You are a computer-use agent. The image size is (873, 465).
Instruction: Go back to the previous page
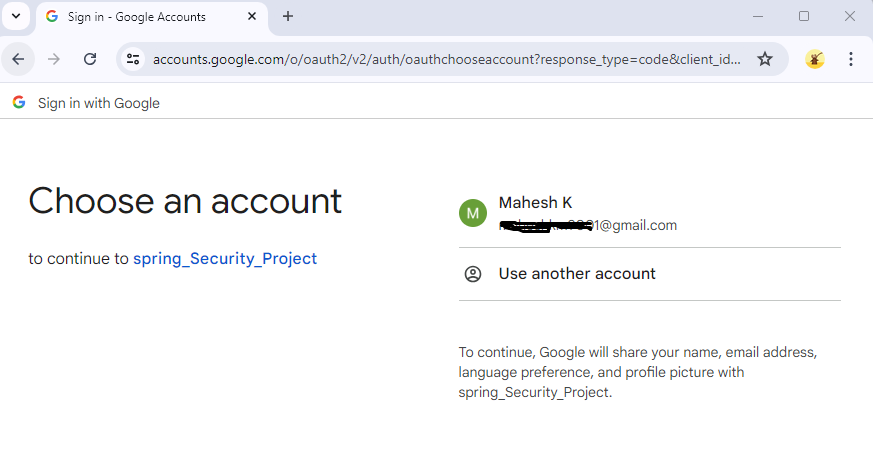click(x=18, y=59)
